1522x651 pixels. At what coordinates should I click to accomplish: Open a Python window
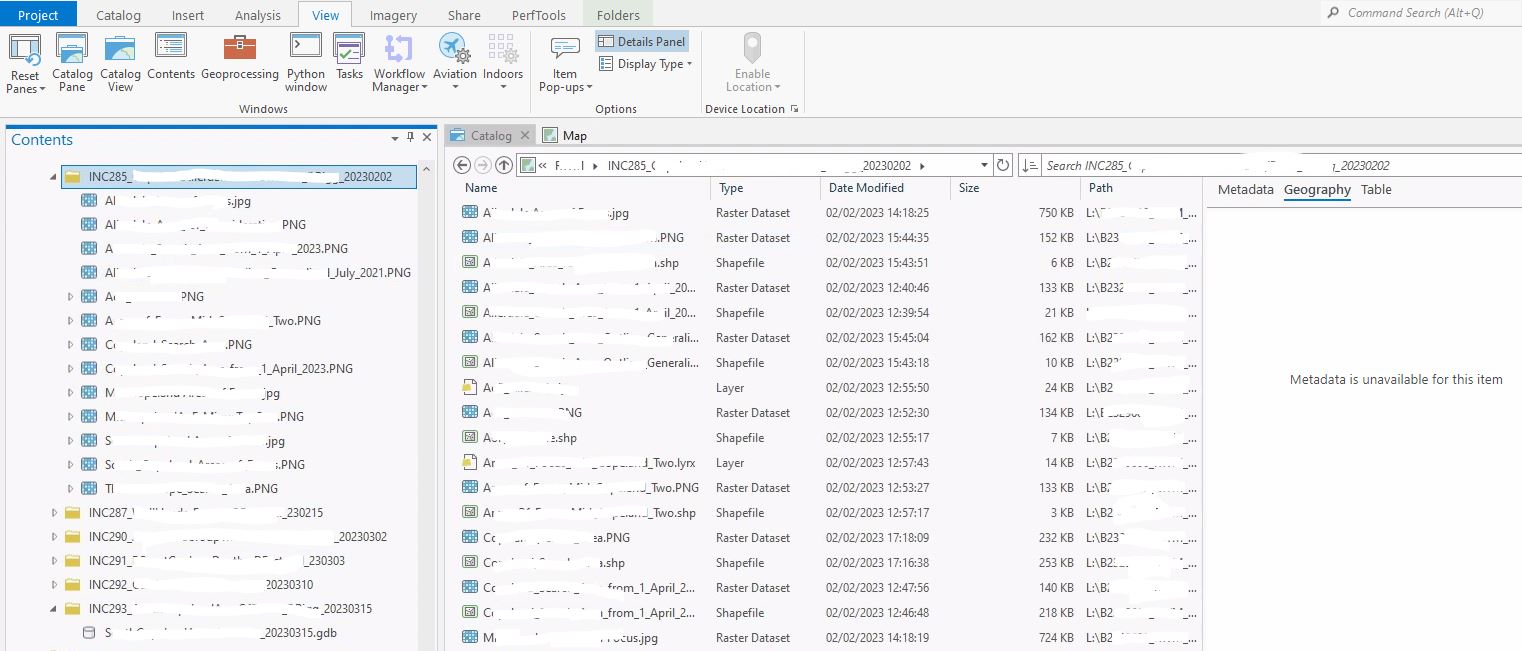[305, 60]
